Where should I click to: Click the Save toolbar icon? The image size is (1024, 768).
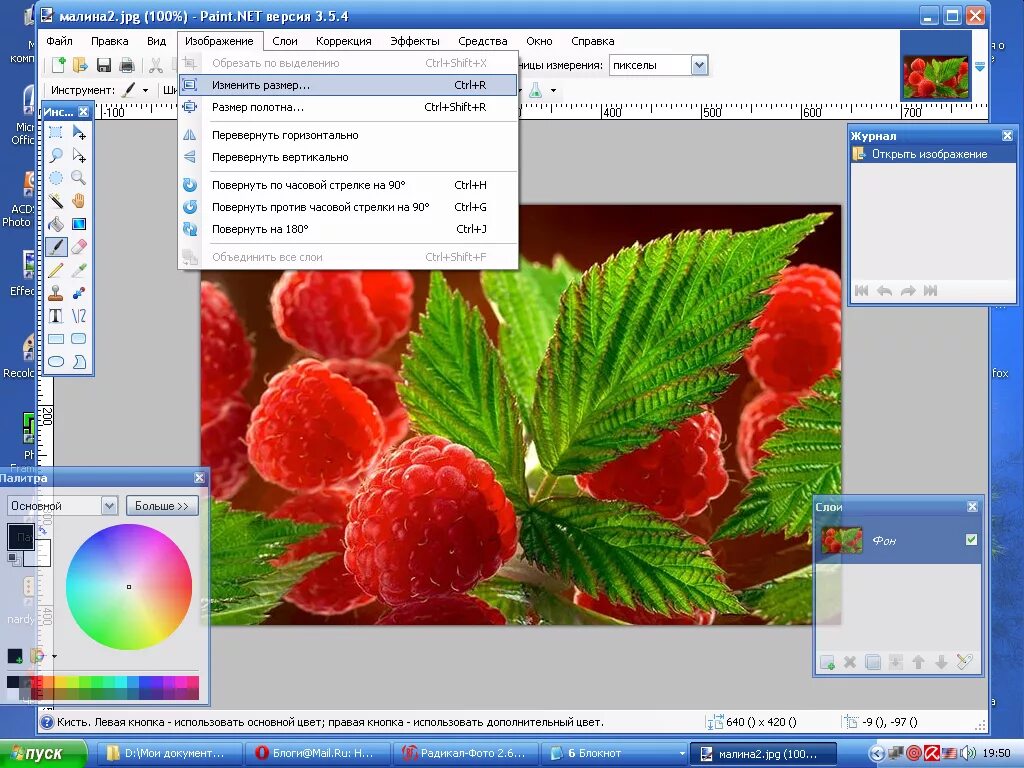pyautogui.click(x=104, y=65)
